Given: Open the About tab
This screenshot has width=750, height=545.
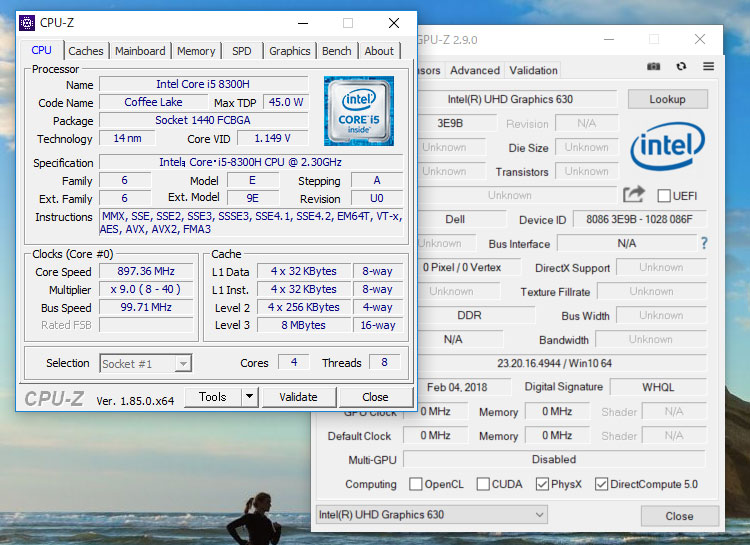Looking at the screenshot, I should 379,51.
